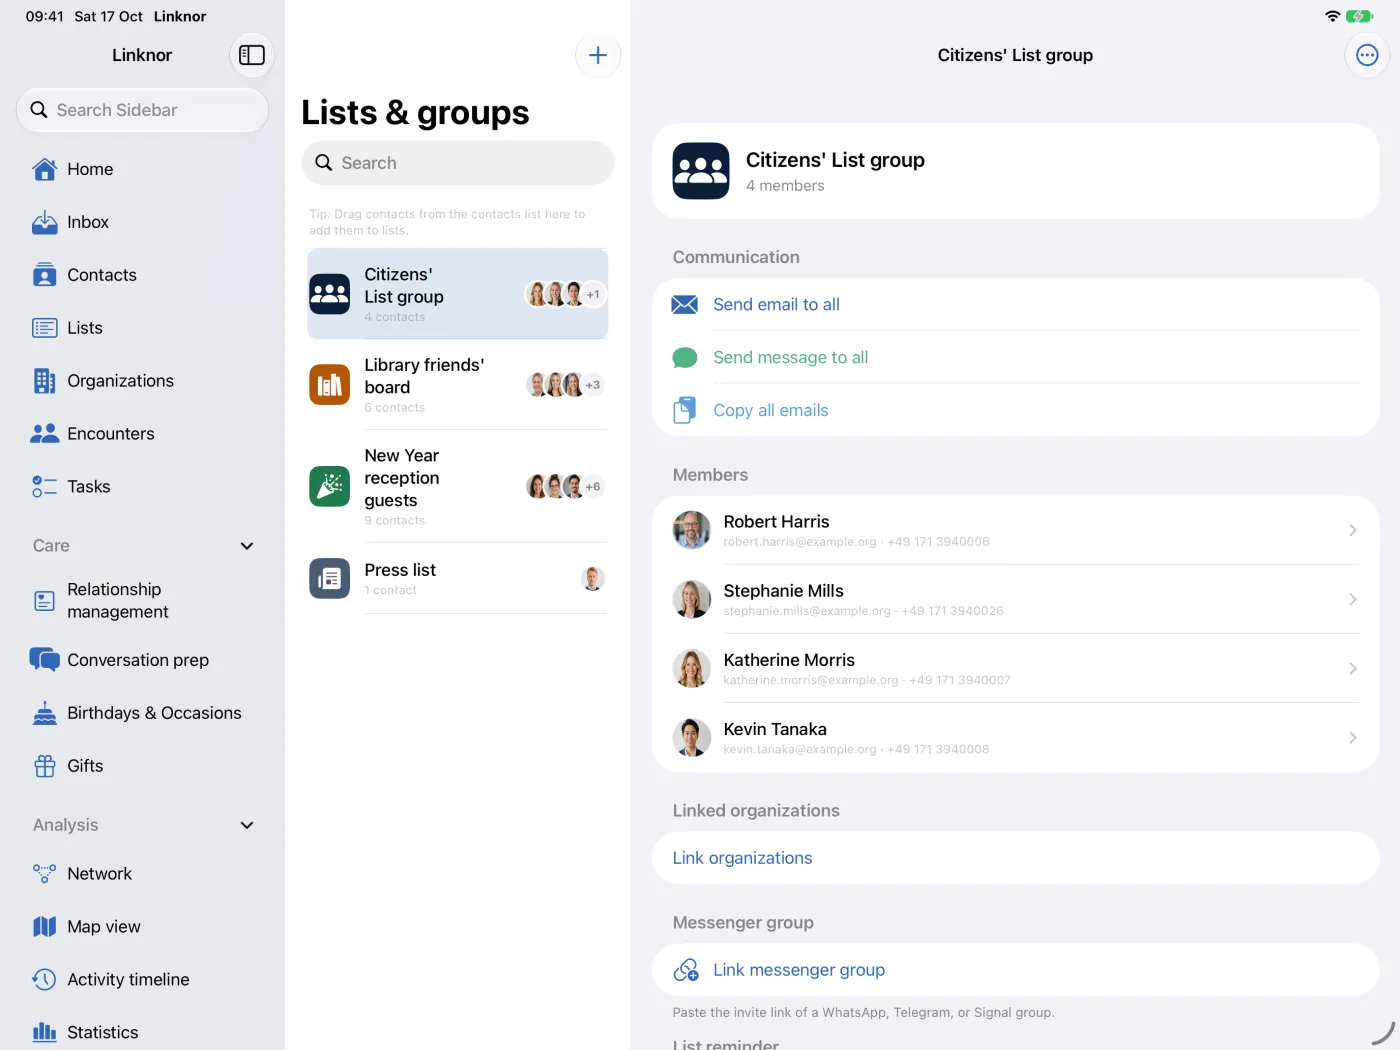Select the Library friends' board list

pyautogui.click(x=457, y=385)
